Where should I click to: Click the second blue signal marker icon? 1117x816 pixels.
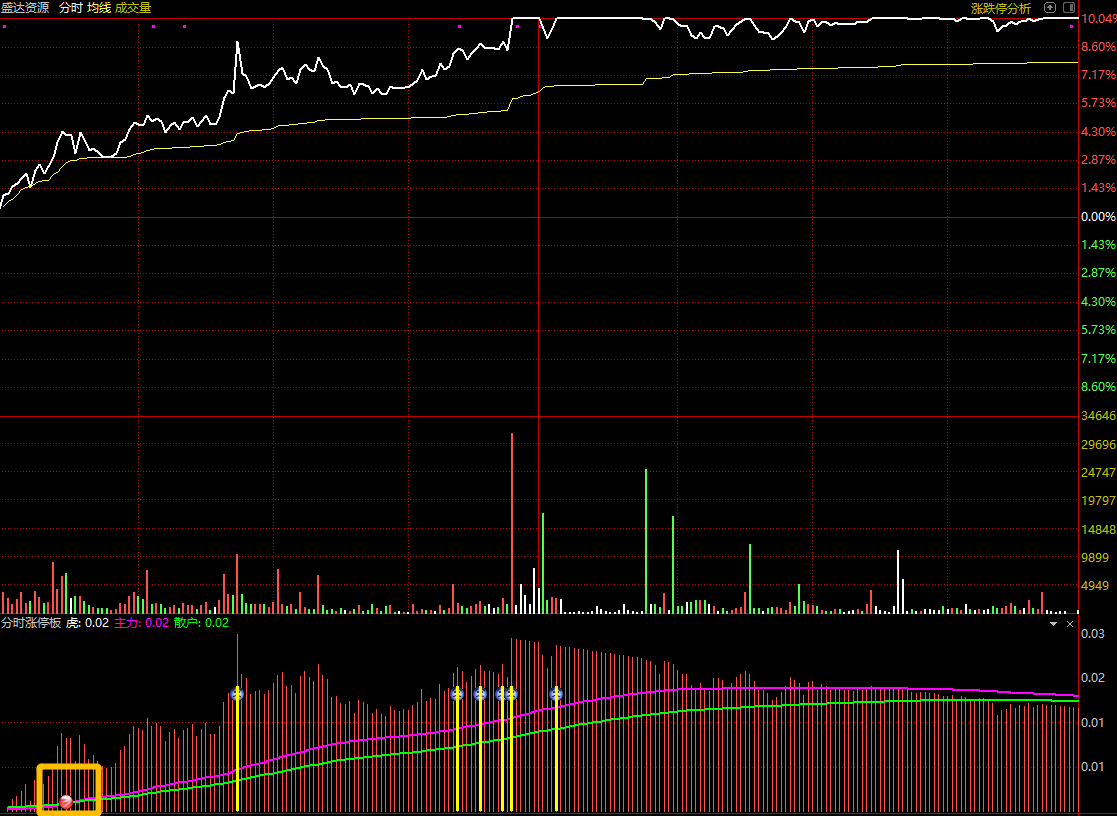click(x=457, y=693)
